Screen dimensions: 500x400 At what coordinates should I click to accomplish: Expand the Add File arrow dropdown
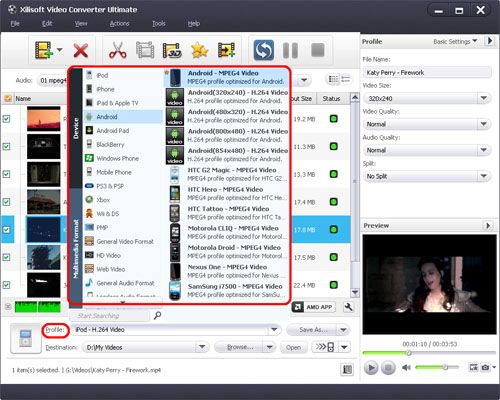tap(60, 50)
